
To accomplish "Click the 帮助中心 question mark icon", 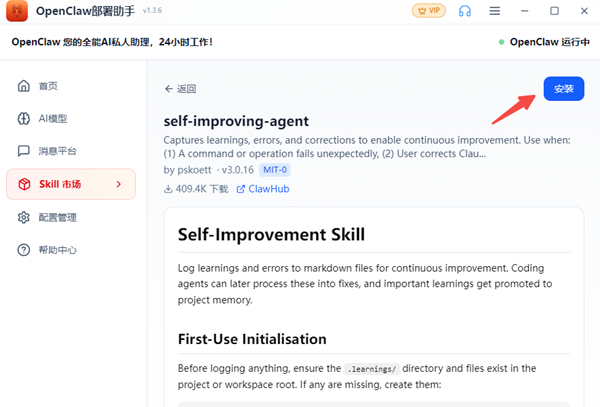I will click(24, 250).
